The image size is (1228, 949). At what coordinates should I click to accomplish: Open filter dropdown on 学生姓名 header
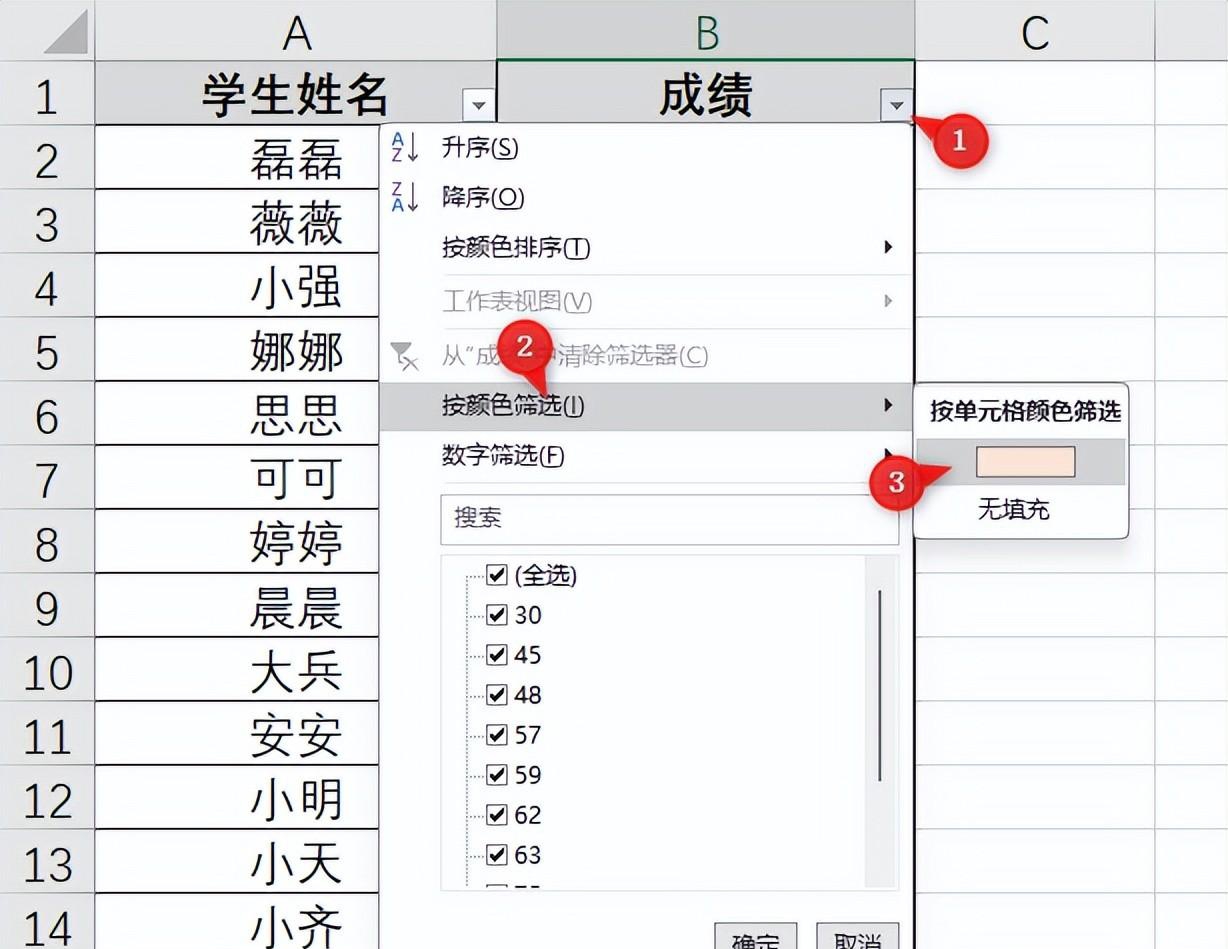click(x=478, y=105)
